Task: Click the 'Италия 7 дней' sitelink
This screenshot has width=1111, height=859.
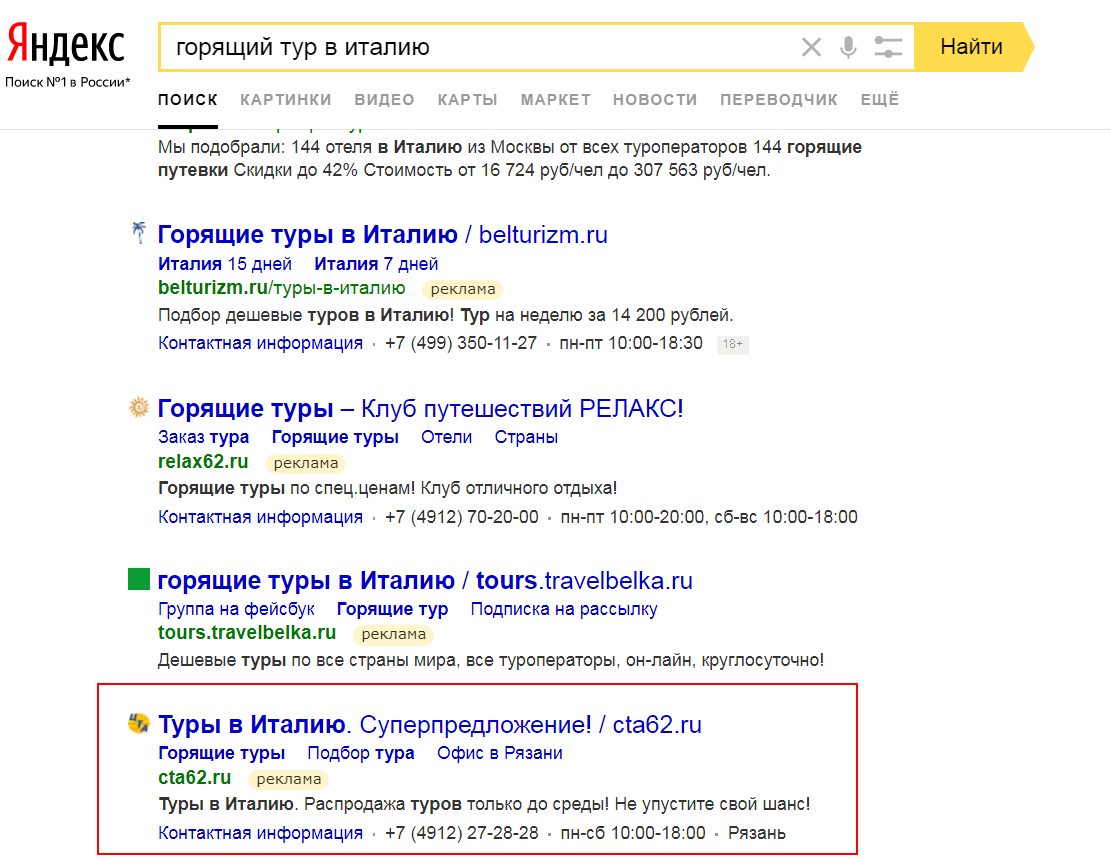Action: [x=376, y=264]
